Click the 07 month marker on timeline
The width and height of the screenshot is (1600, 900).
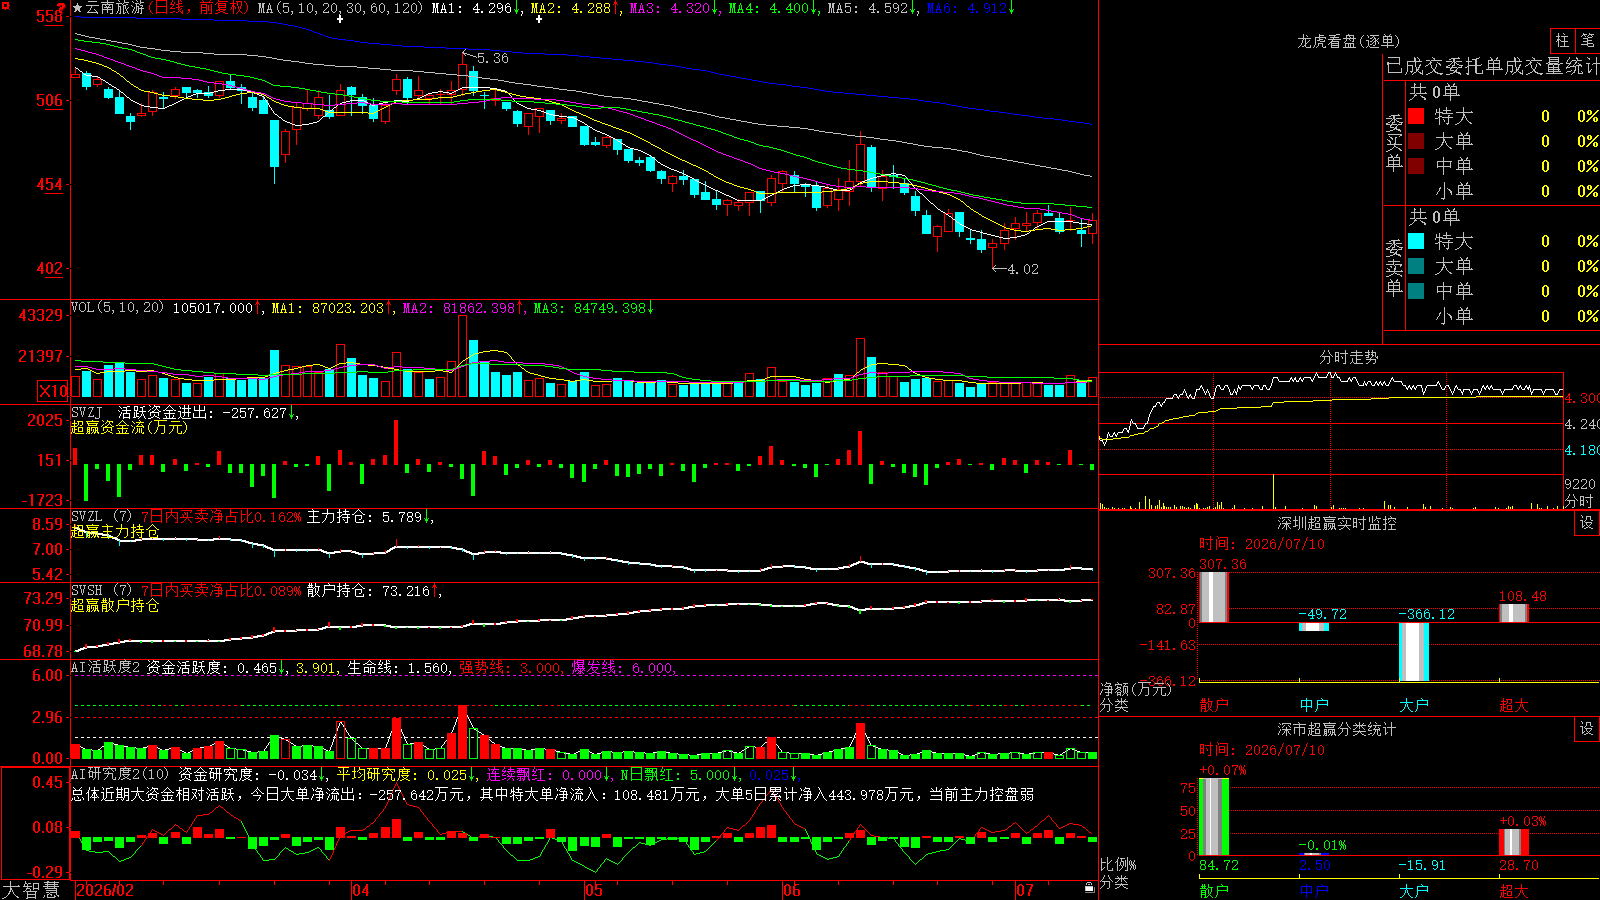click(1025, 890)
